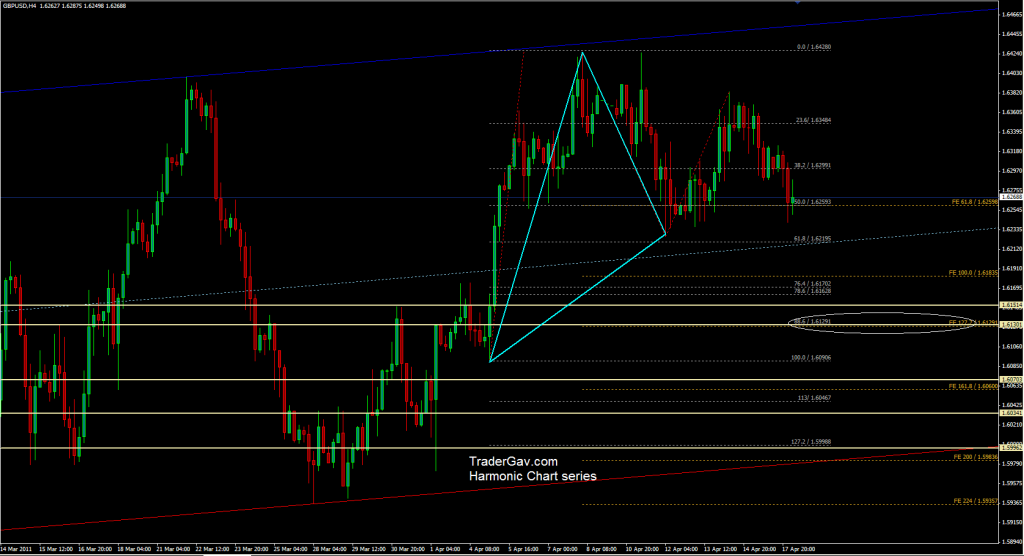Click price axis value 1.61910
Screen dimensions: 1024x556
tap(1012, 269)
